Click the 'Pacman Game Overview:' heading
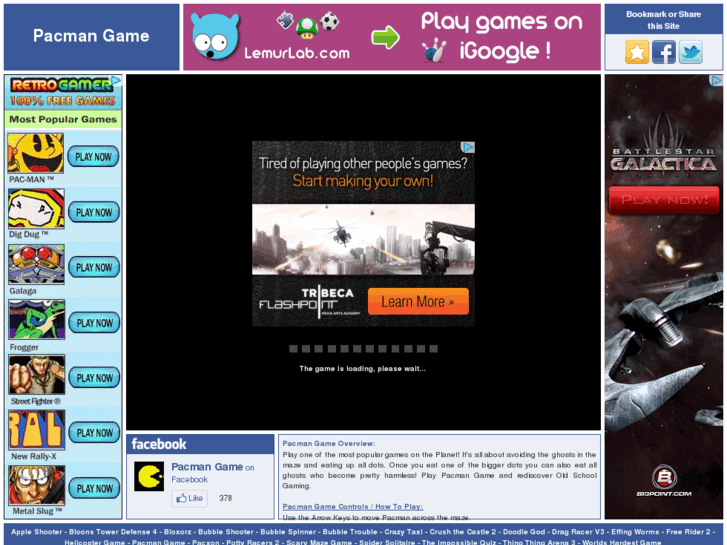Screen dimensions: 727x545 pos(329,443)
